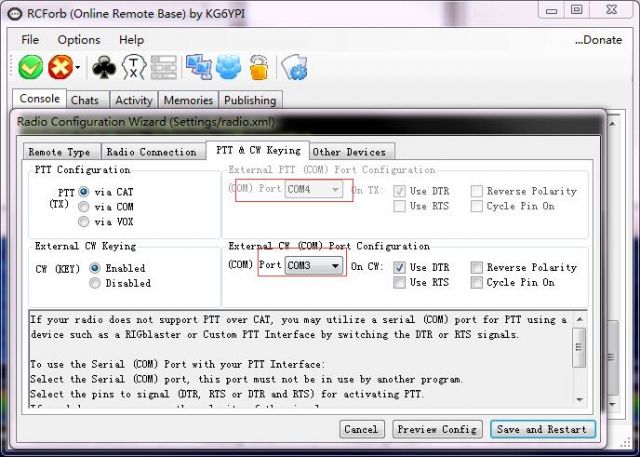The height and width of the screenshot is (457, 640).
Task: Click help text scrollbar up arrow
Action: click(580, 319)
